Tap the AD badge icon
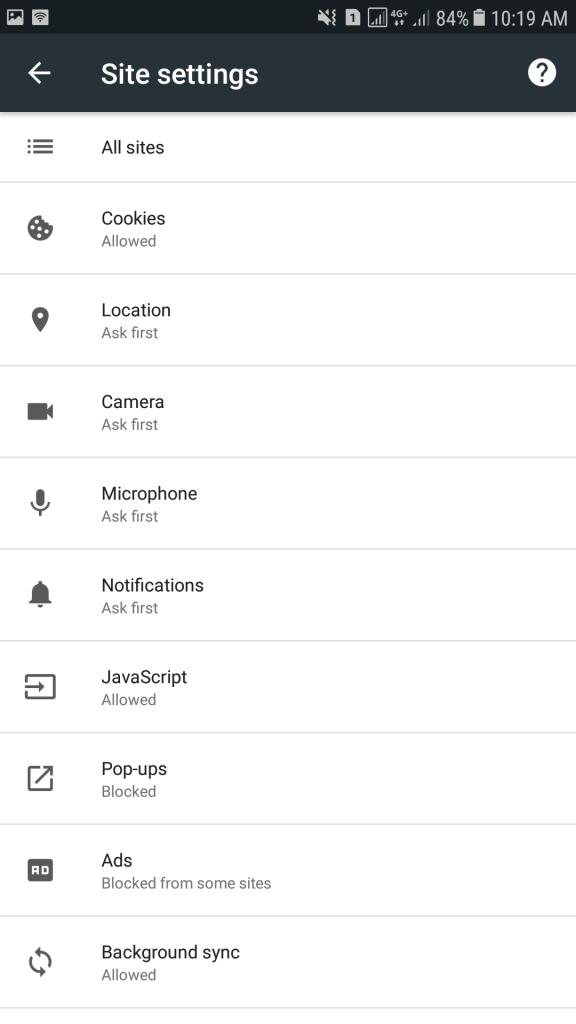The height and width of the screenshot is (1024, 576). [x=40, y=870]
